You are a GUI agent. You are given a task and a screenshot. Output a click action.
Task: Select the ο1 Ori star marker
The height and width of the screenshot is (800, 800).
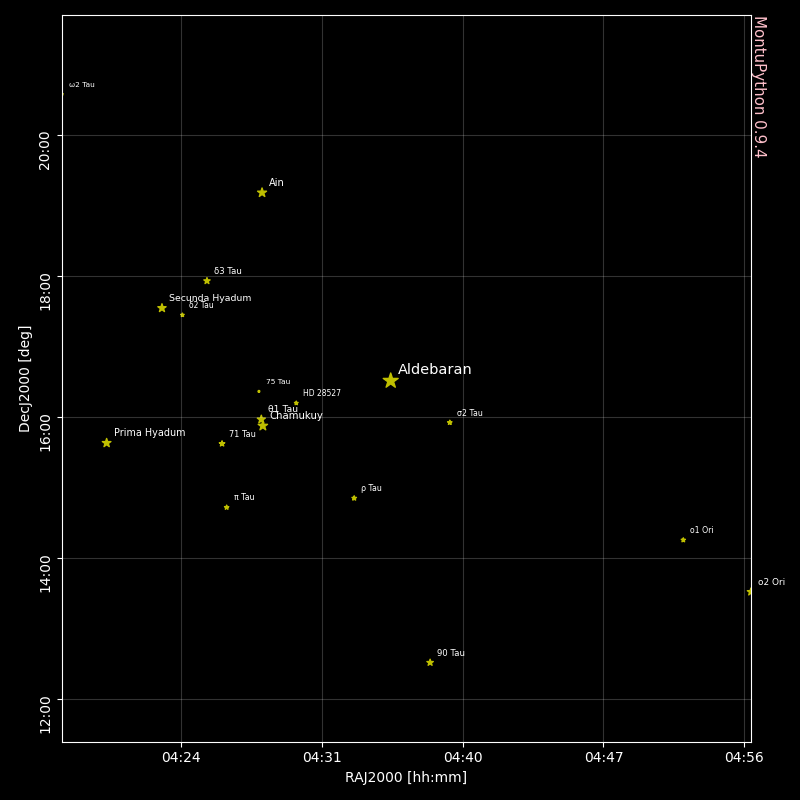point(683,540)
